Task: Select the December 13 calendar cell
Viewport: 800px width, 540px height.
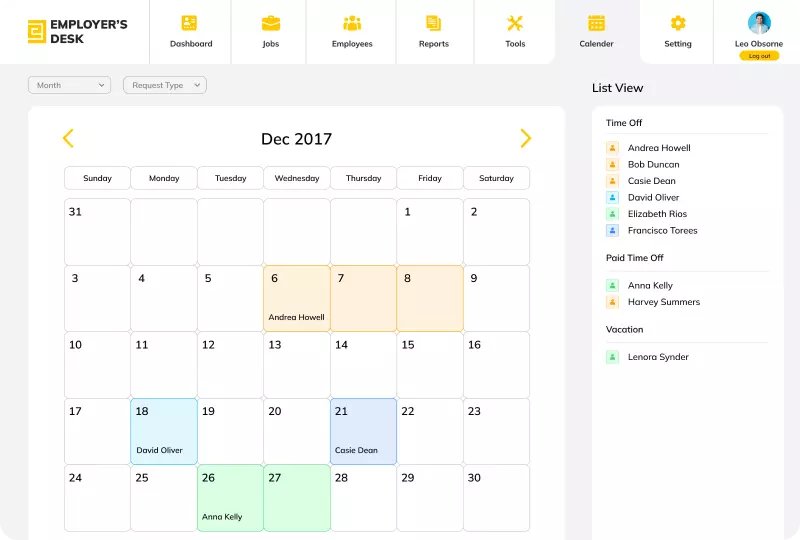Action: 296,365
